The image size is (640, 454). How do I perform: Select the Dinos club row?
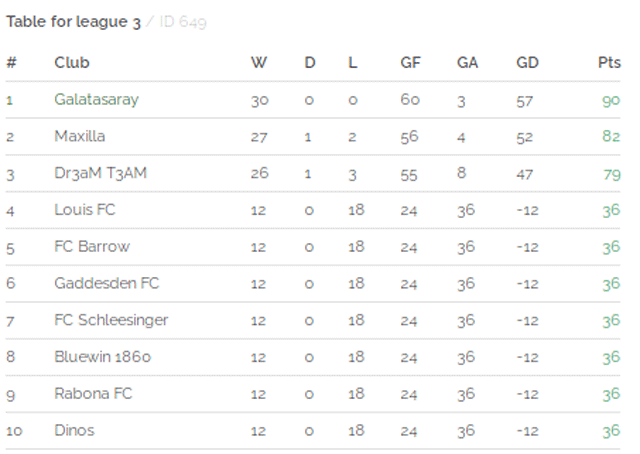click(313, 430)
